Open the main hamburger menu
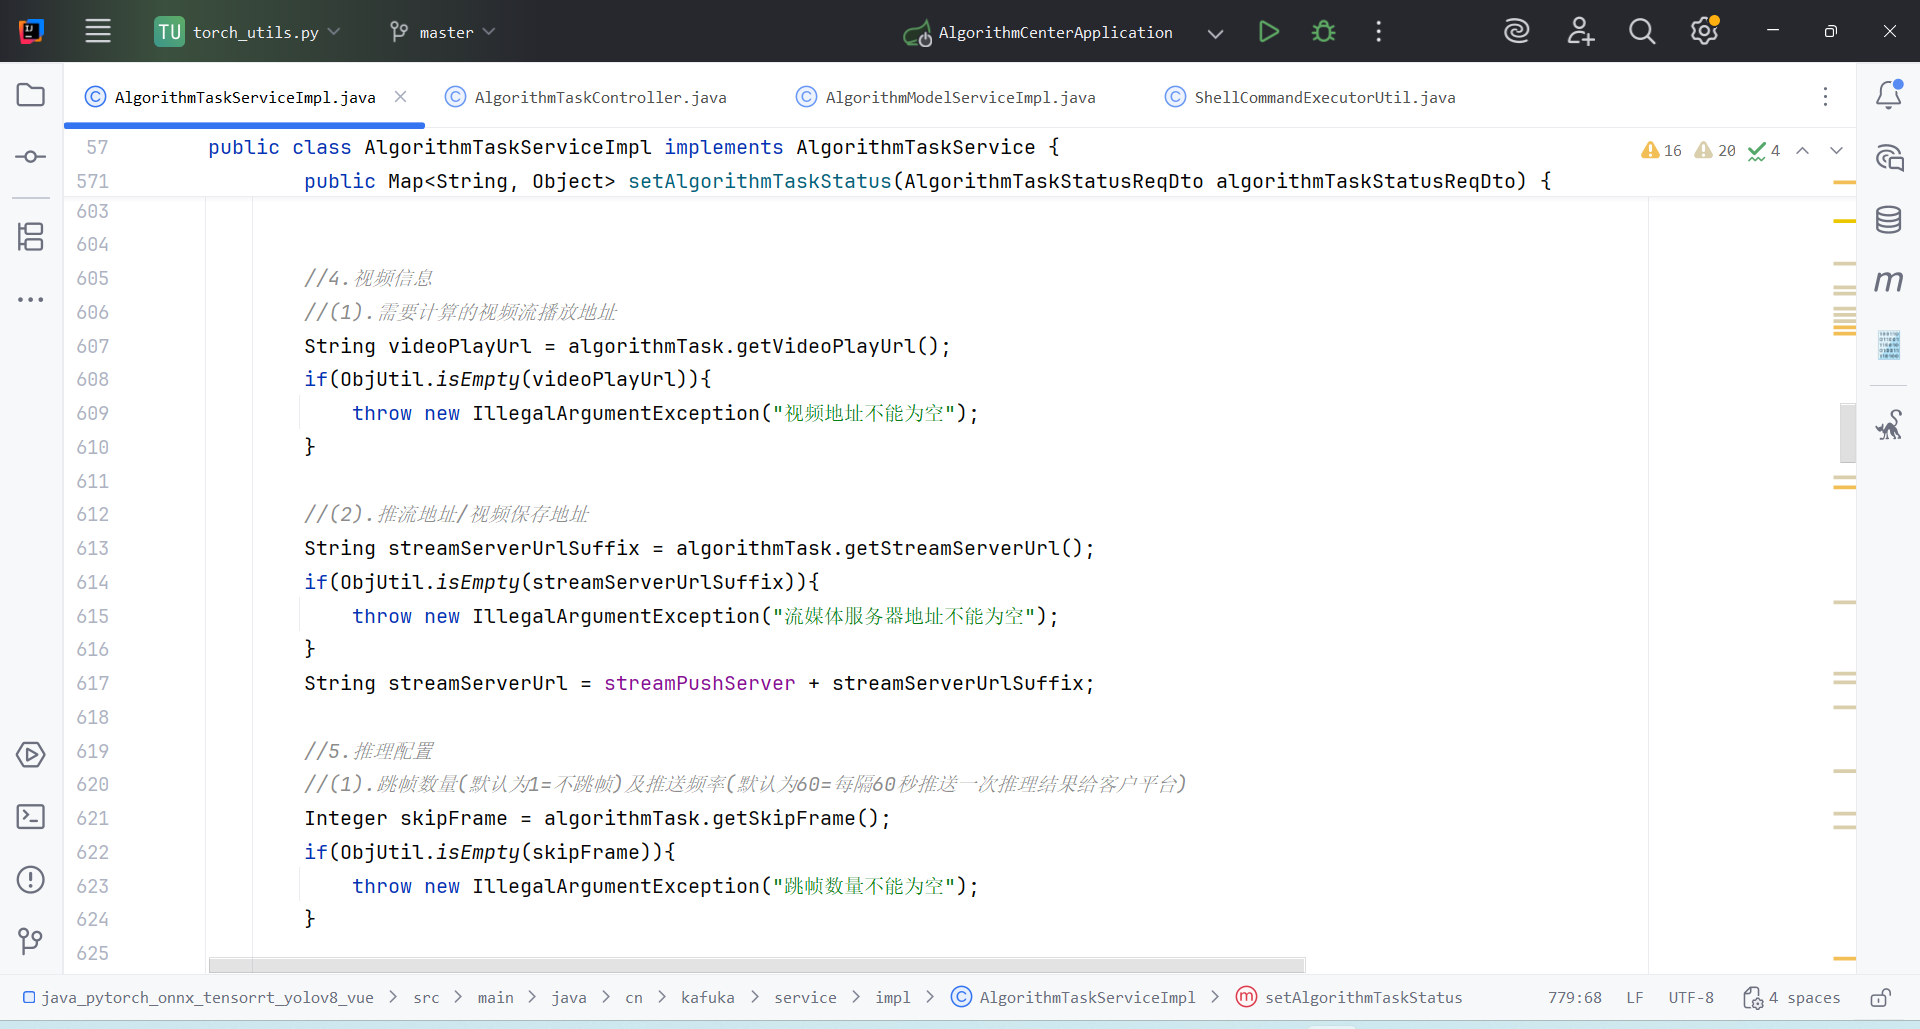 (x=98, y=31)
